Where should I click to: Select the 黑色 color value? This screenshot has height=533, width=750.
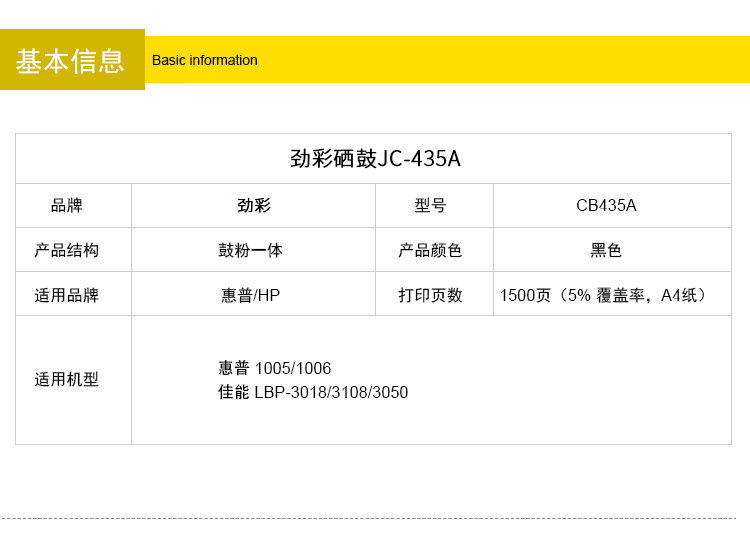click(x=606, y=250)
